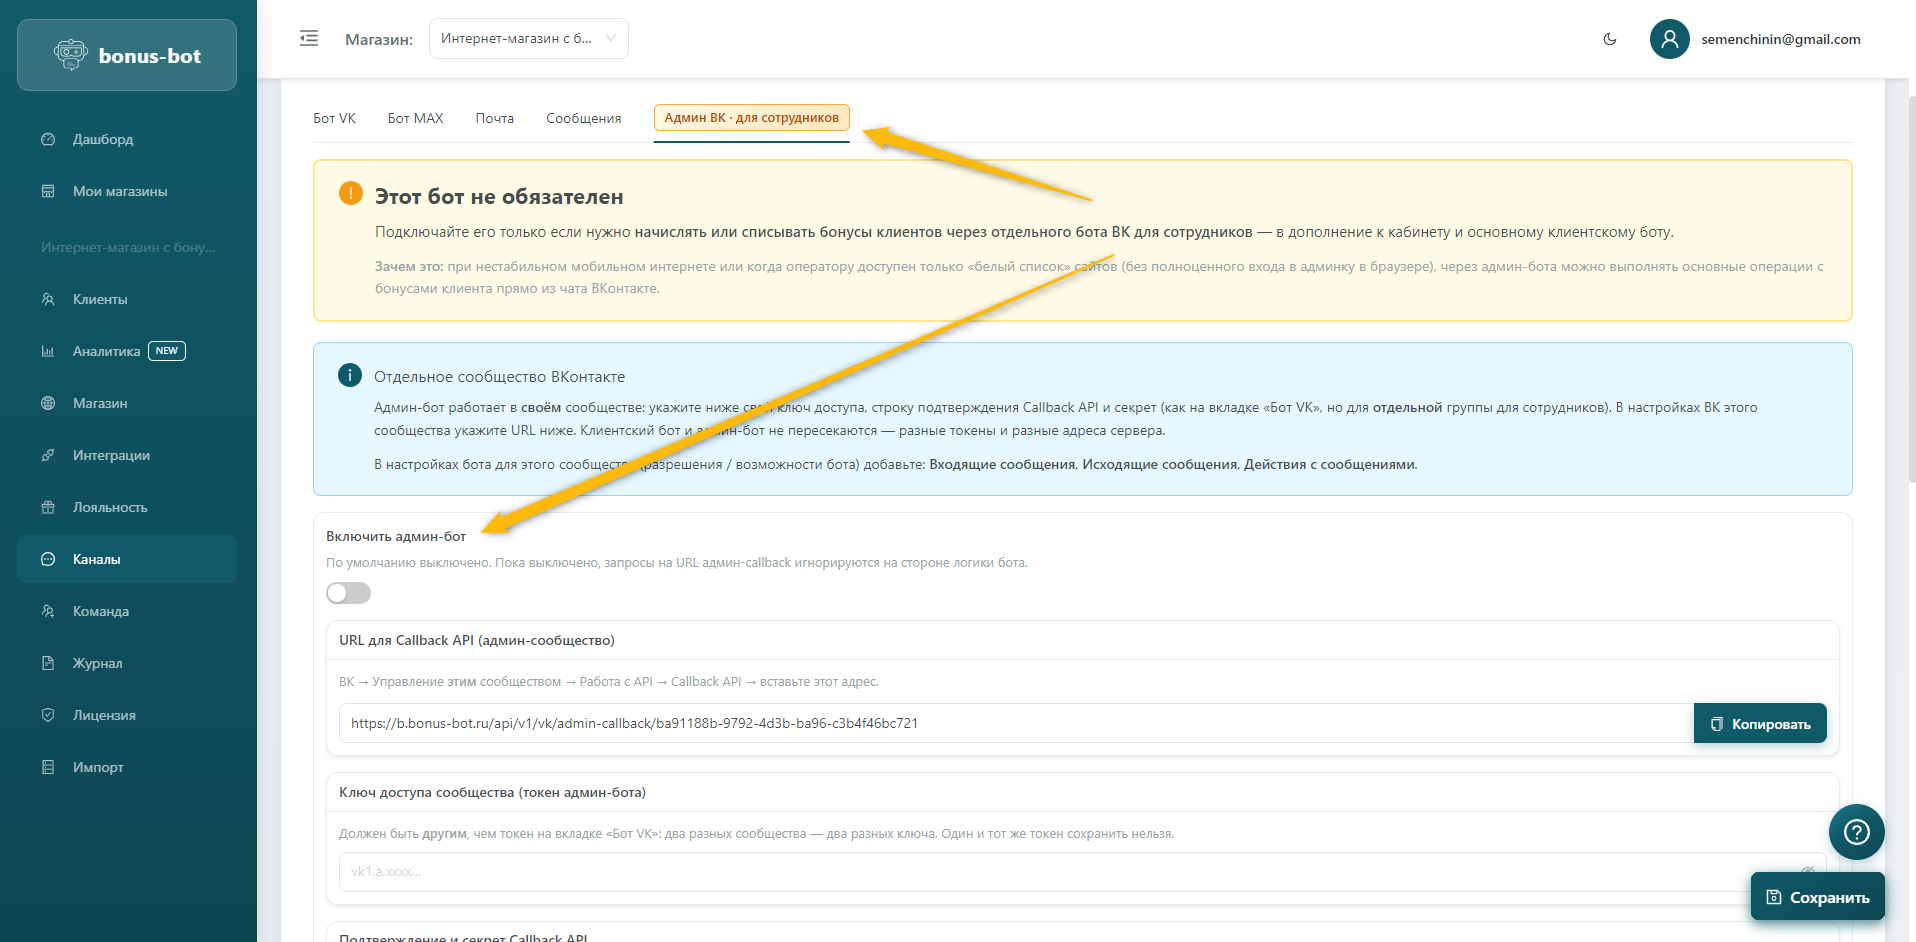Click the page vertical scrollbar

[1911, 300]
